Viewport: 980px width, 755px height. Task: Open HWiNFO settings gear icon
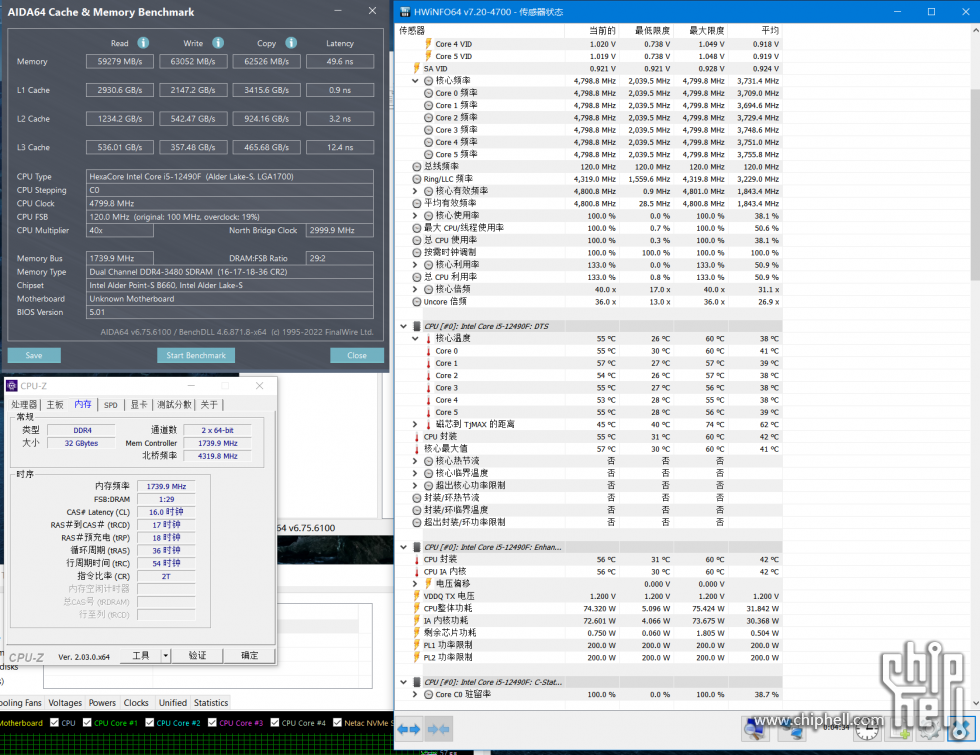pos(930,729)
